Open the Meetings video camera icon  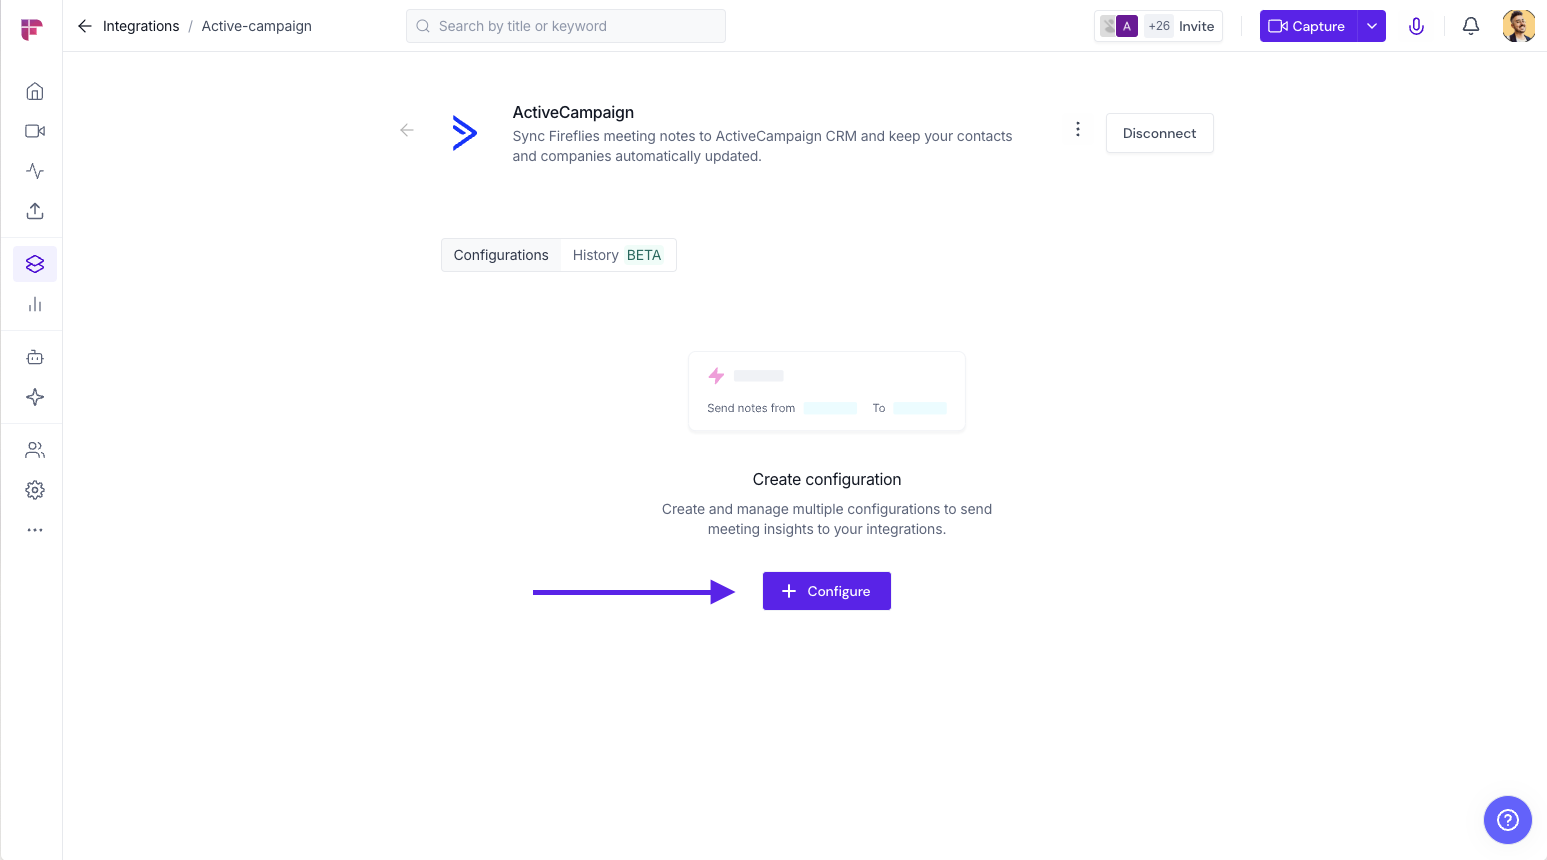35,131
